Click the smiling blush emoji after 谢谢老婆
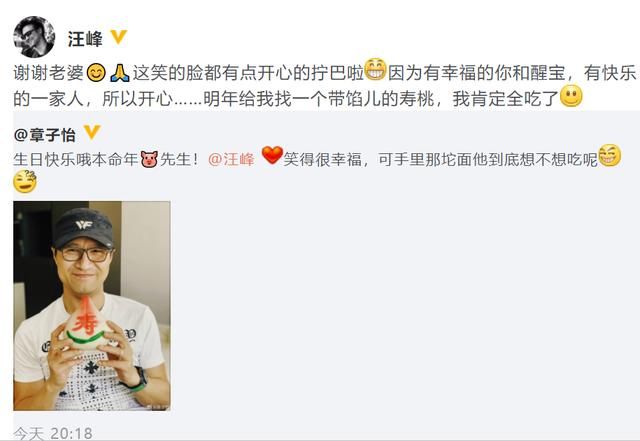Viewport: 640px width, 441px height. coord(96,74)
